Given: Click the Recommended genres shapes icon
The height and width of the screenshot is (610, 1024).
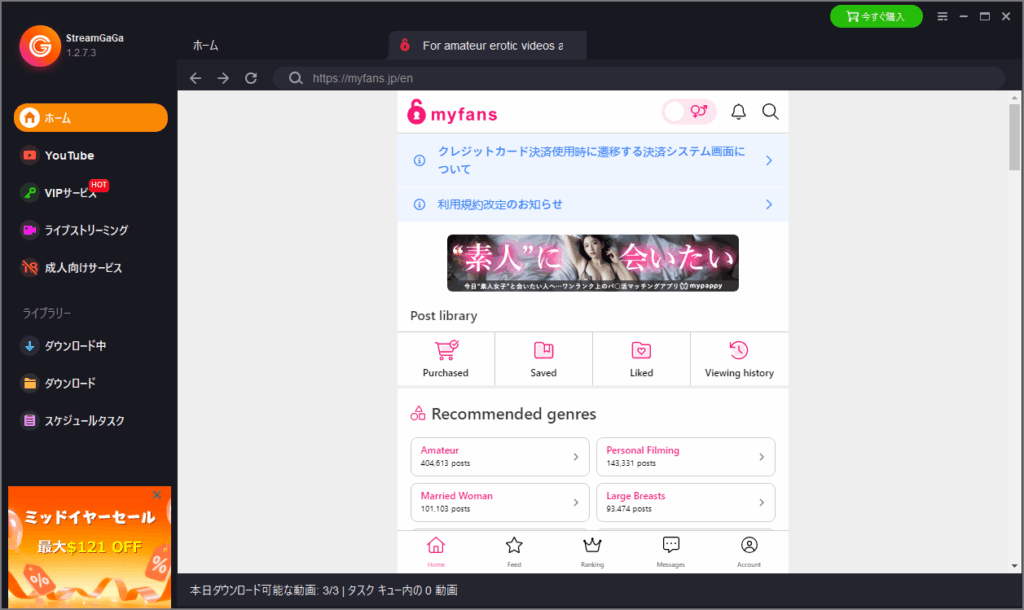Looking at the screenshot, I should (418, 413).
